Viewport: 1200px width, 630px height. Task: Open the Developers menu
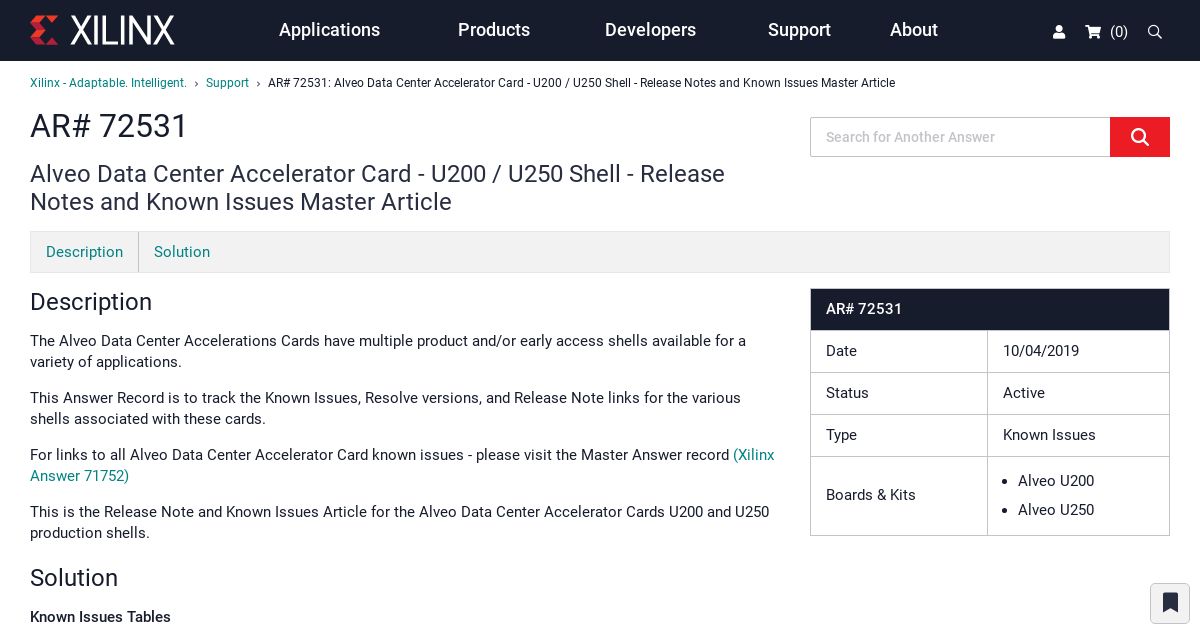point(650,30)
